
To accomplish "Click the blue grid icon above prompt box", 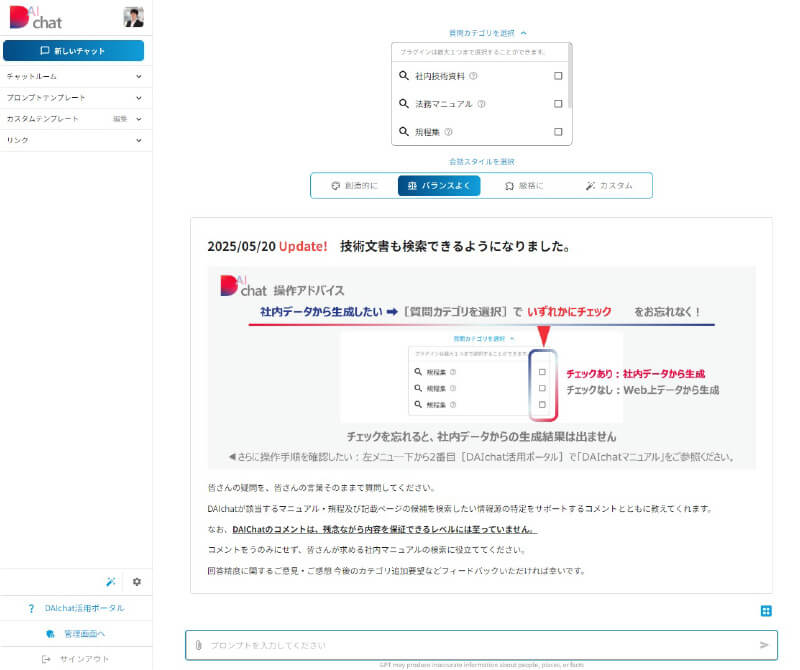I will click(766, 610).
